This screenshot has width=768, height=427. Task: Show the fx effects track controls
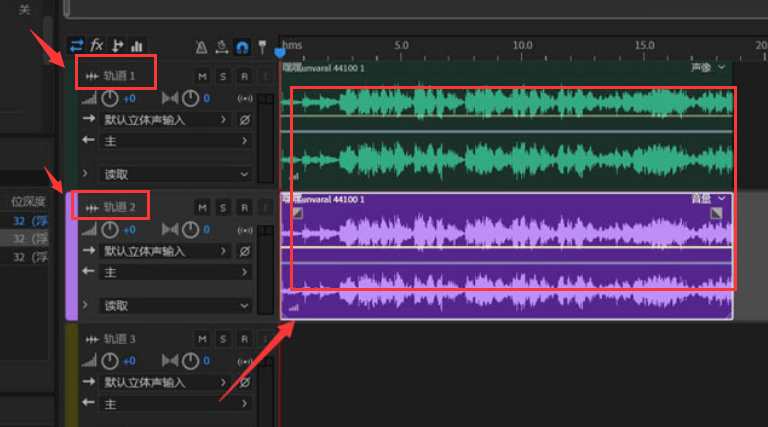pyautogui.click(x=96, y=46)
